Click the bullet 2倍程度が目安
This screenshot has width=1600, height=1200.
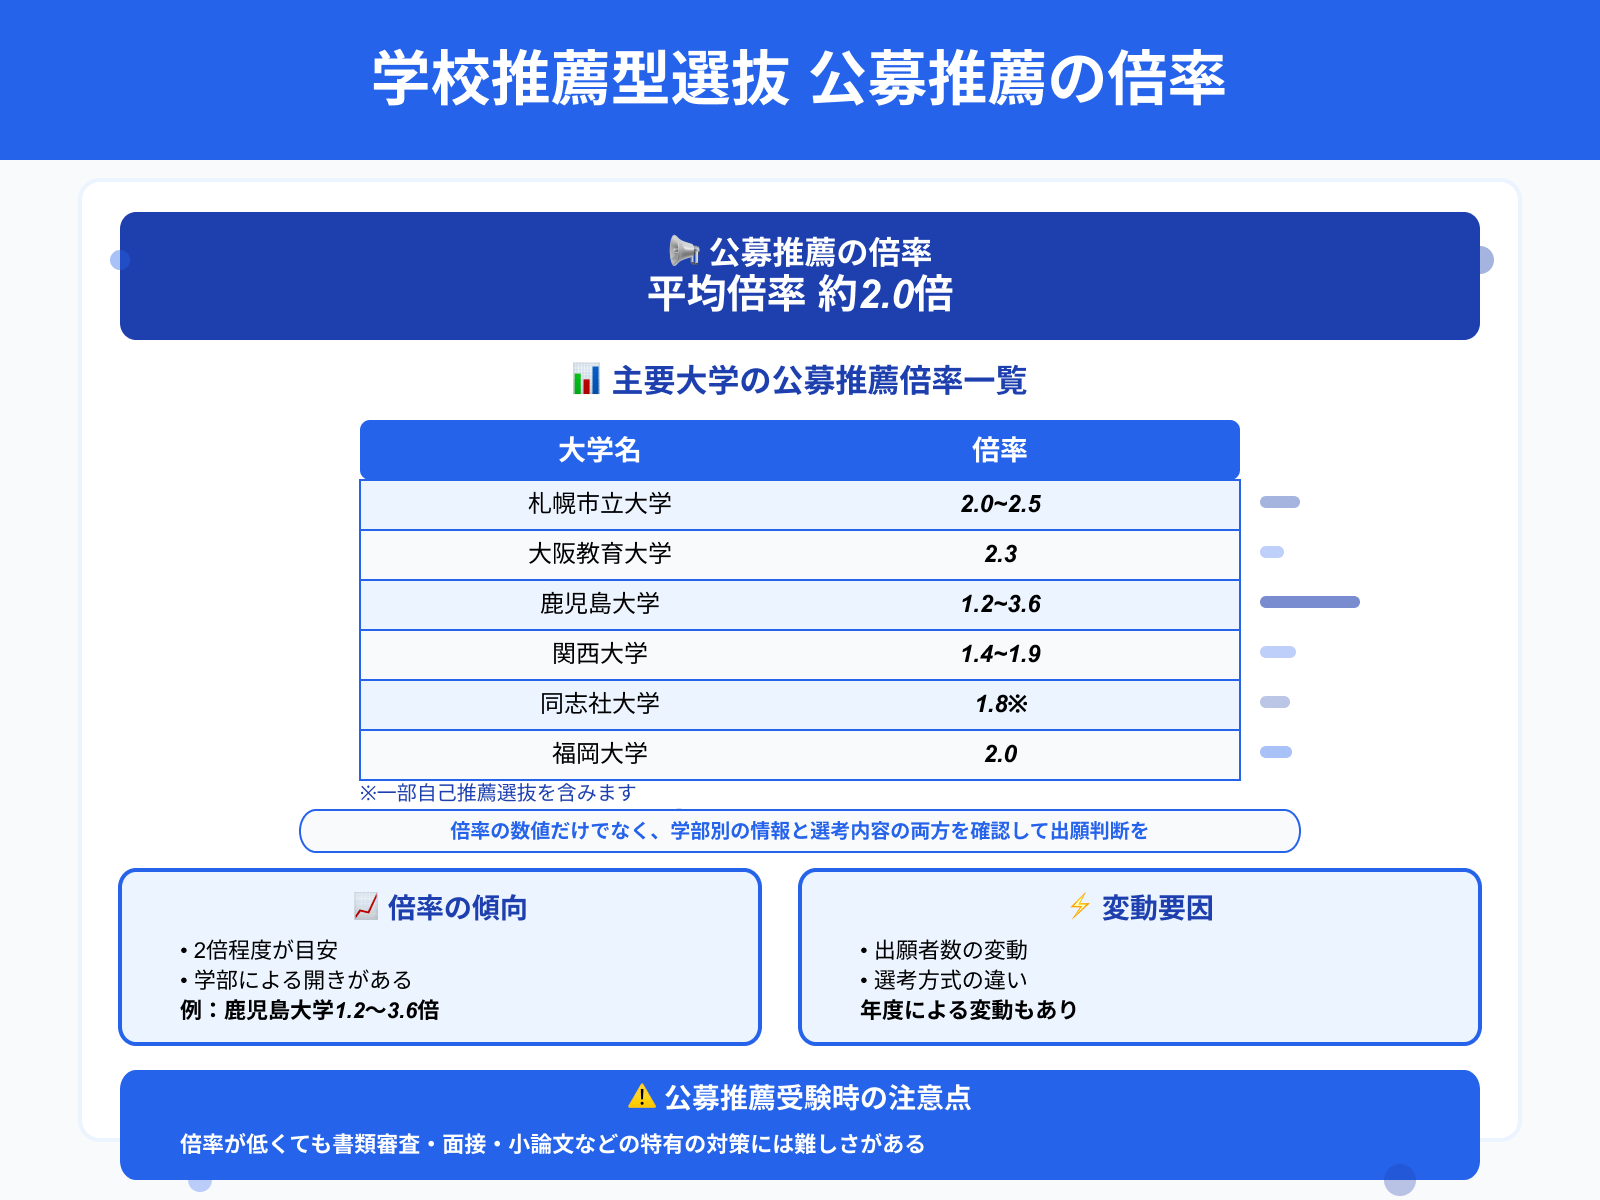(x=259, y=950)
